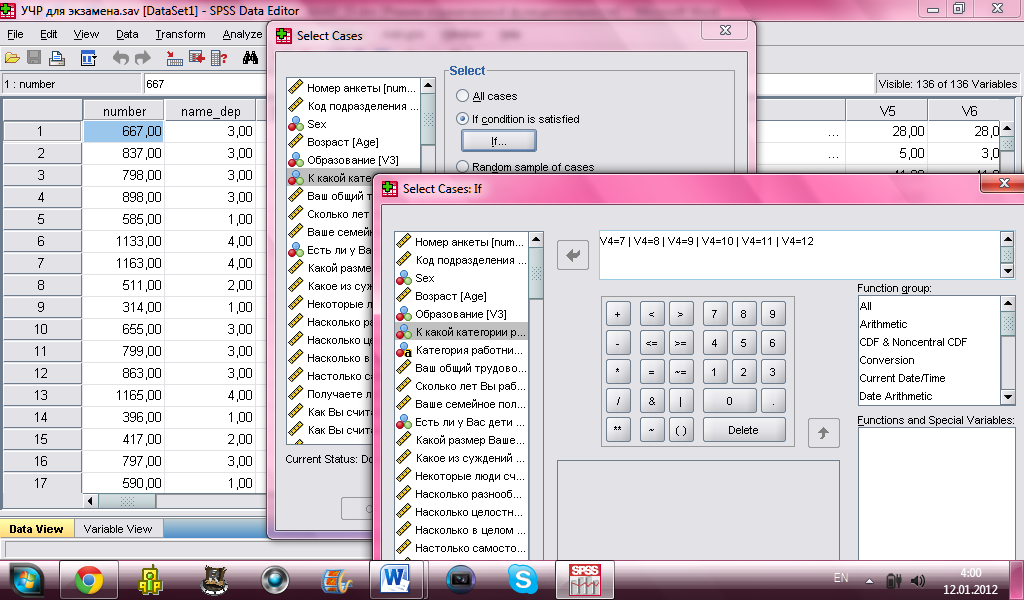The height and width of the screenshot is (600, 1024).
Task: Open Skype from the taskbar
Action: click(522, 580)
